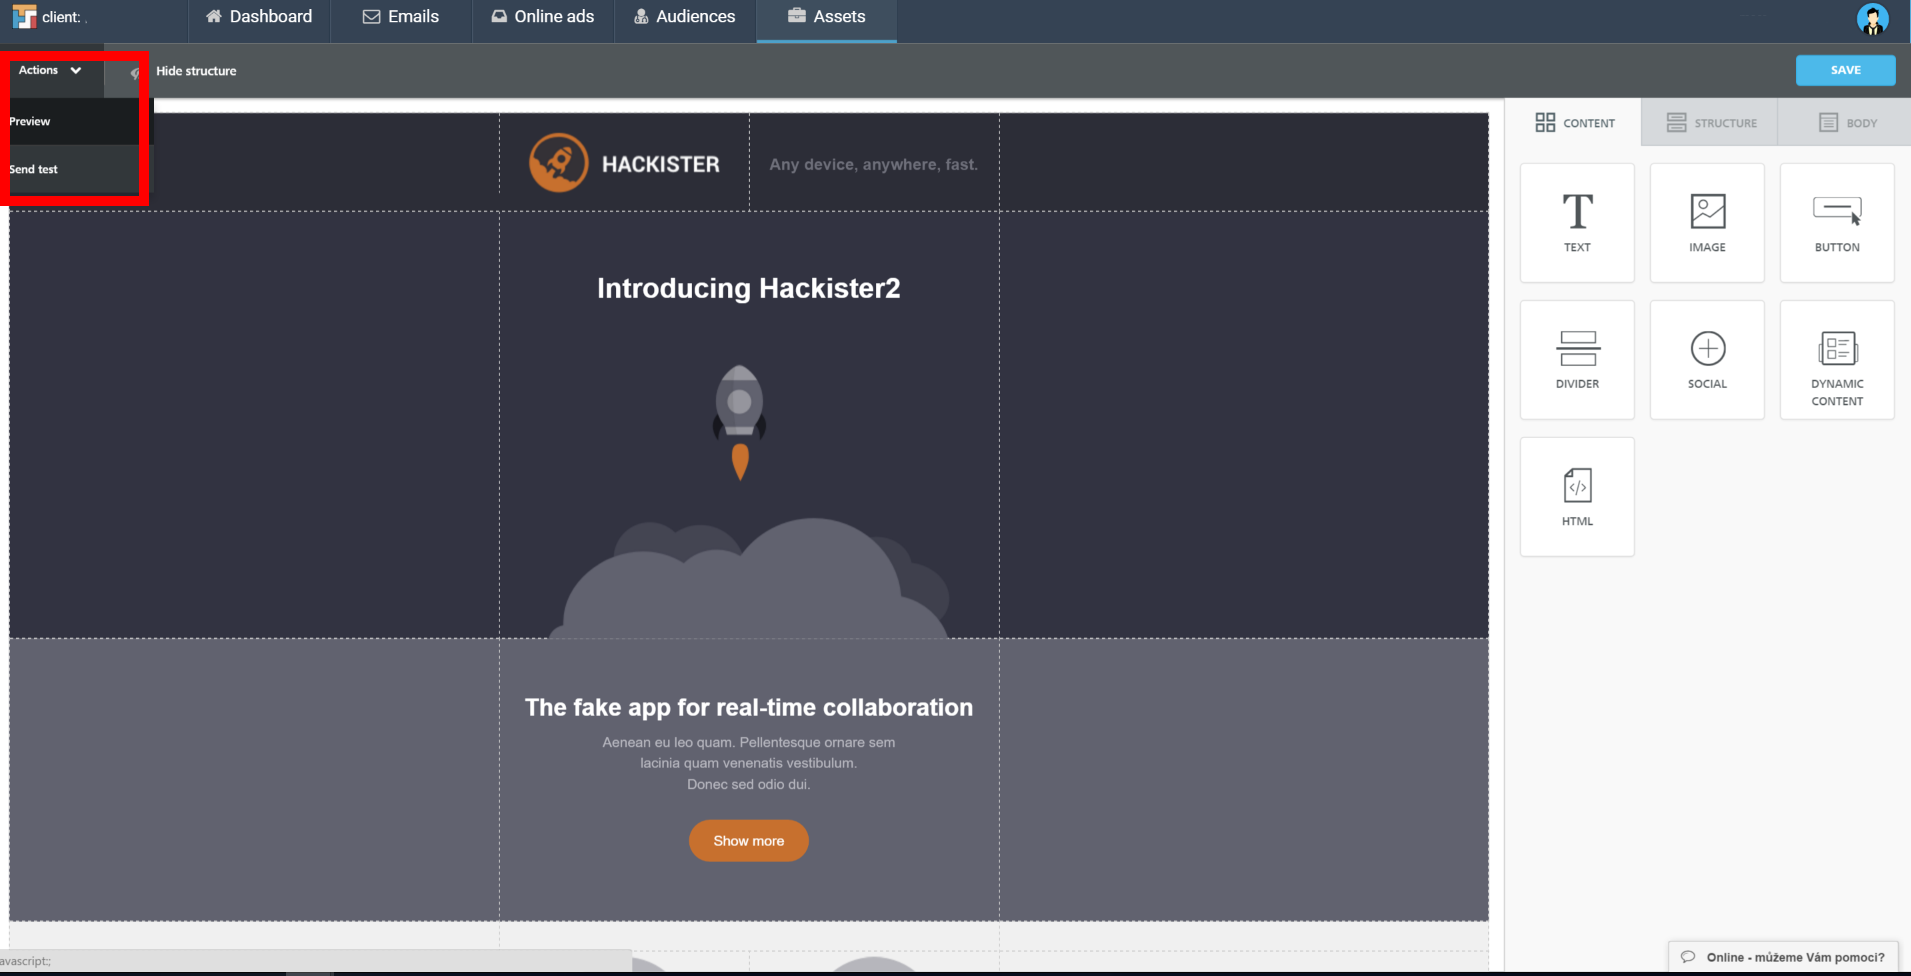Image resolution: width=1911 pixels, height=976 pixels.
Task: Select the HTML content block
Action: pyautogui.click(x=1577, y=497)
